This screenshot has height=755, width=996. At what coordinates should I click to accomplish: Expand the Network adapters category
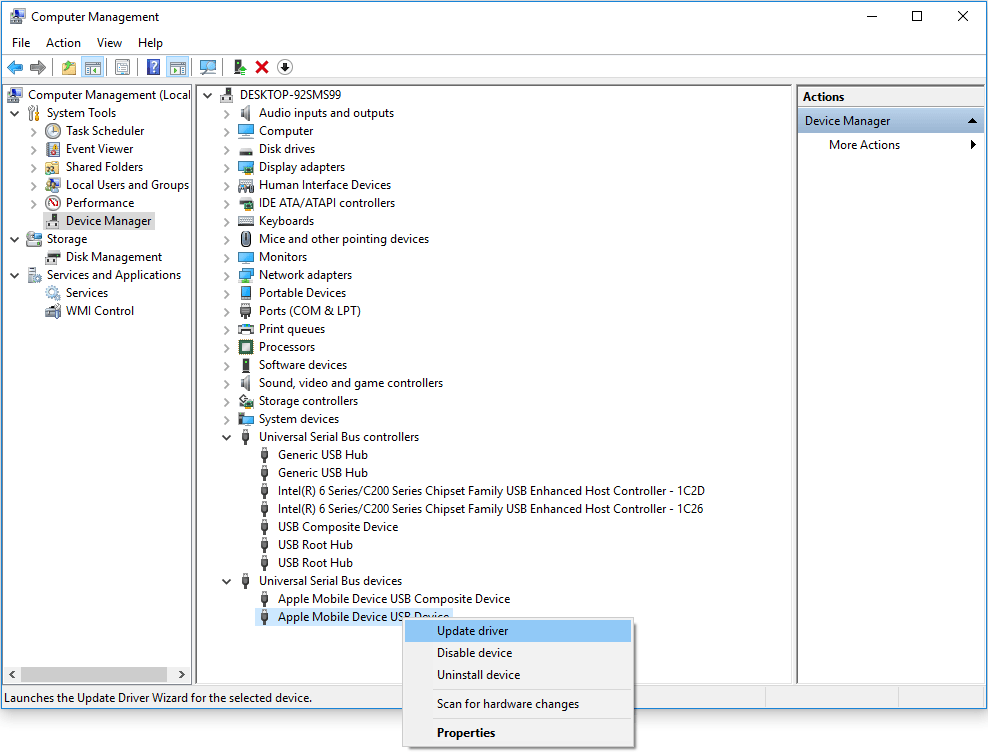coord(226,274)
